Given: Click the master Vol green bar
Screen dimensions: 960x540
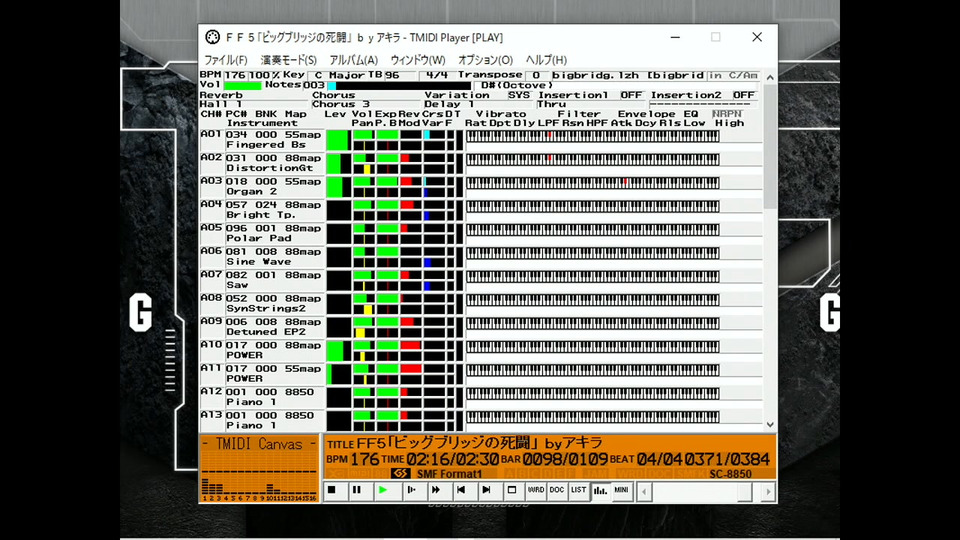Looking at the screenshot, I should (242, 86).
